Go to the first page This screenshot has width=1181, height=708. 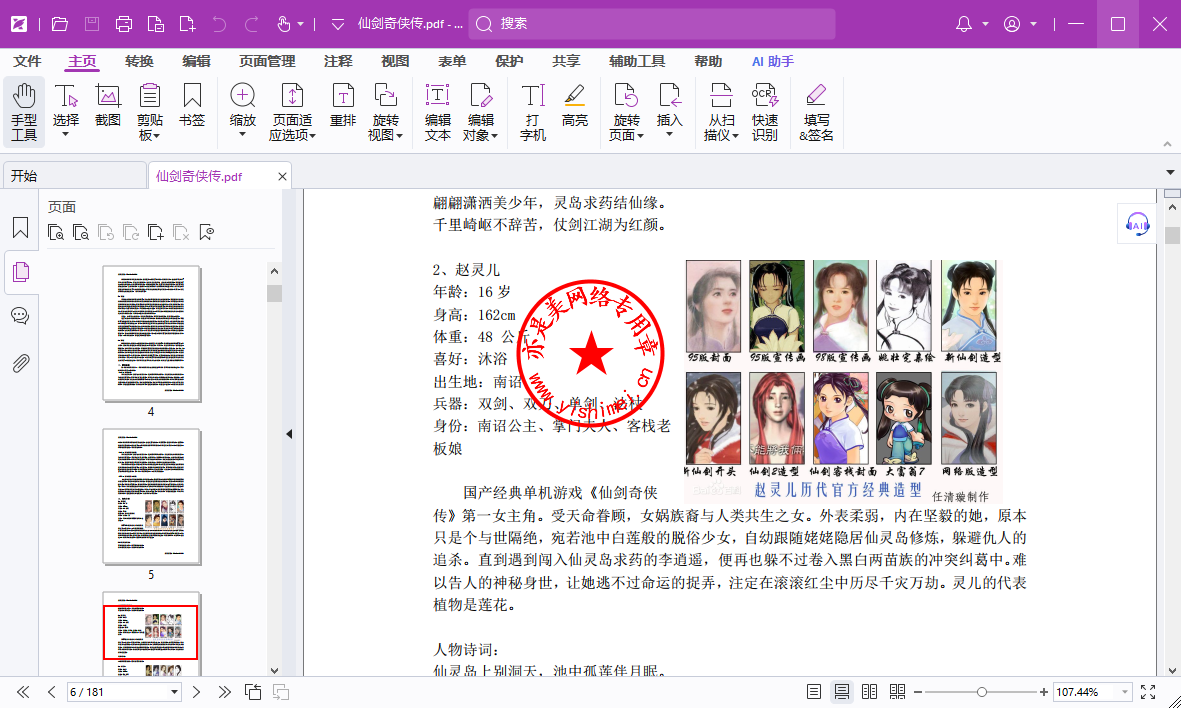click(23, 691)
